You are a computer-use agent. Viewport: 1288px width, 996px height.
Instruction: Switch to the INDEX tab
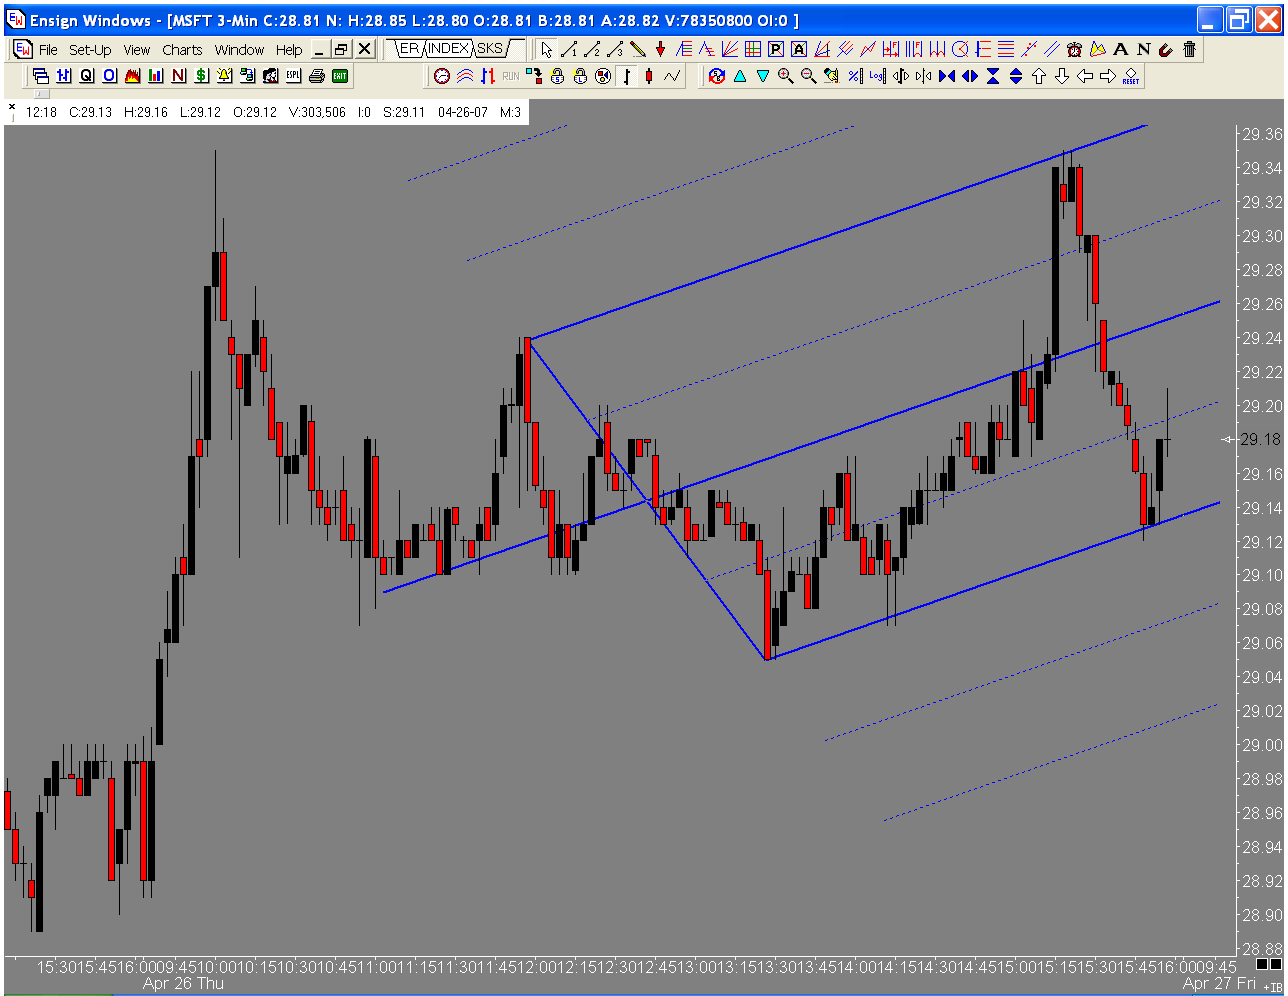448,48
